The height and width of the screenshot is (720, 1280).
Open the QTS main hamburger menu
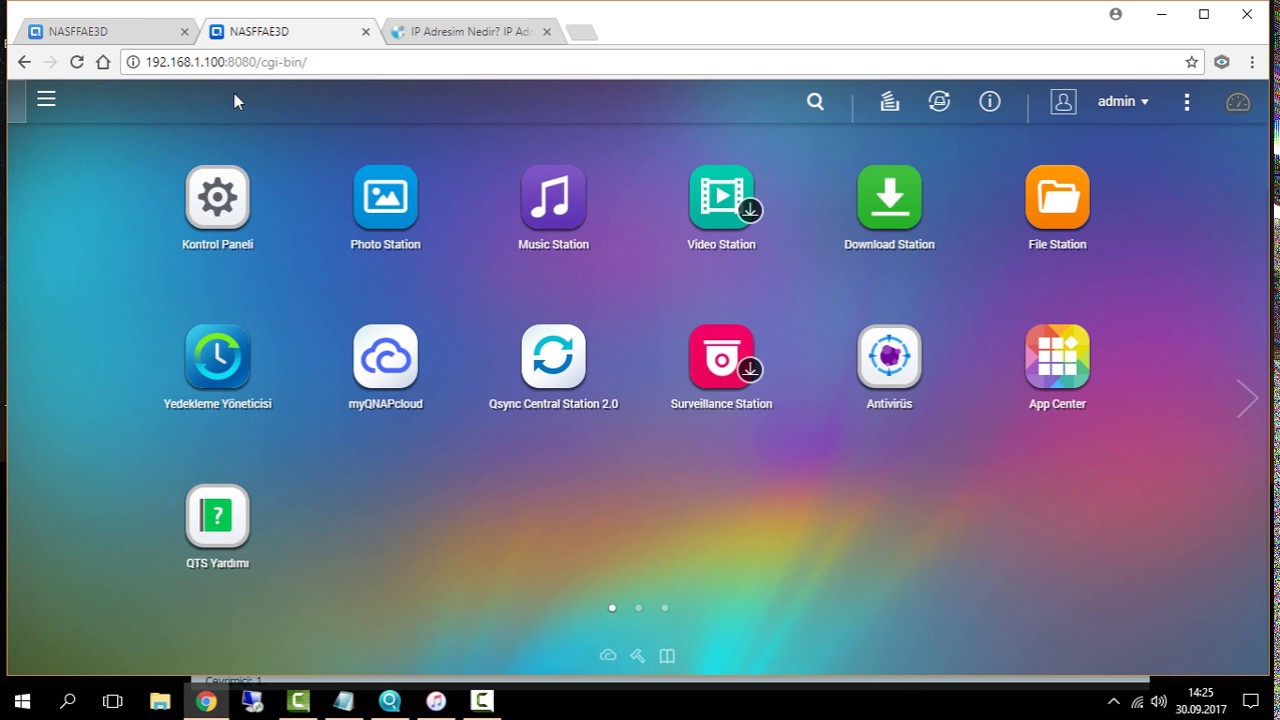(x=46, y=99)
